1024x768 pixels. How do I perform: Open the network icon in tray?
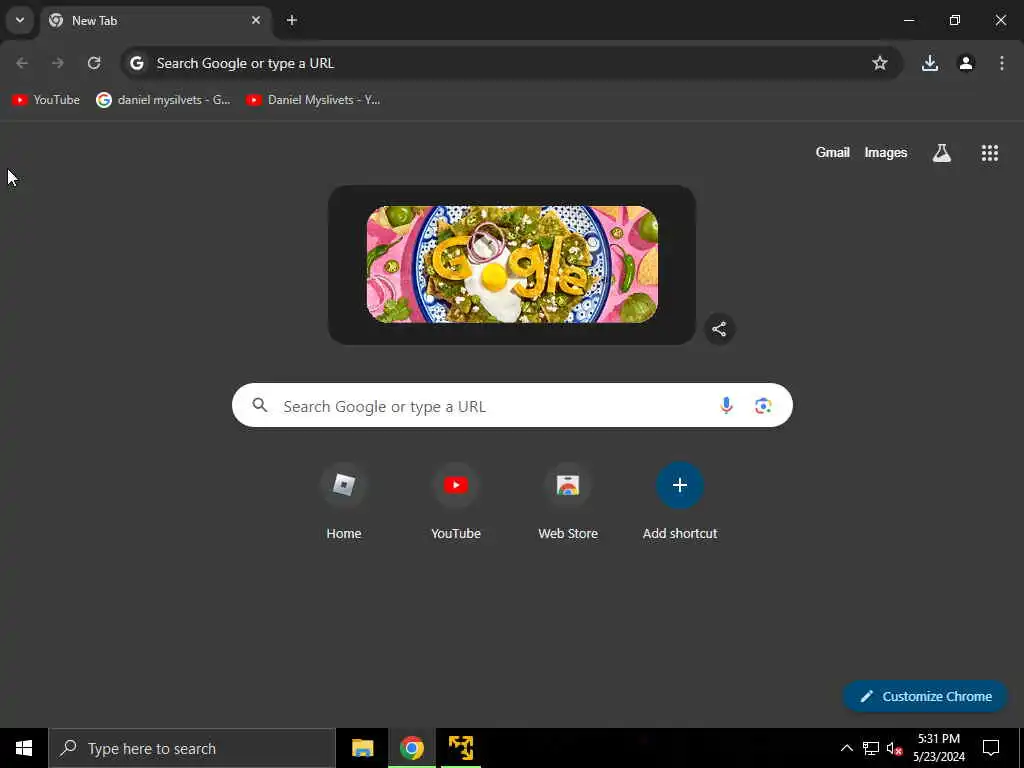pos(871,748)
